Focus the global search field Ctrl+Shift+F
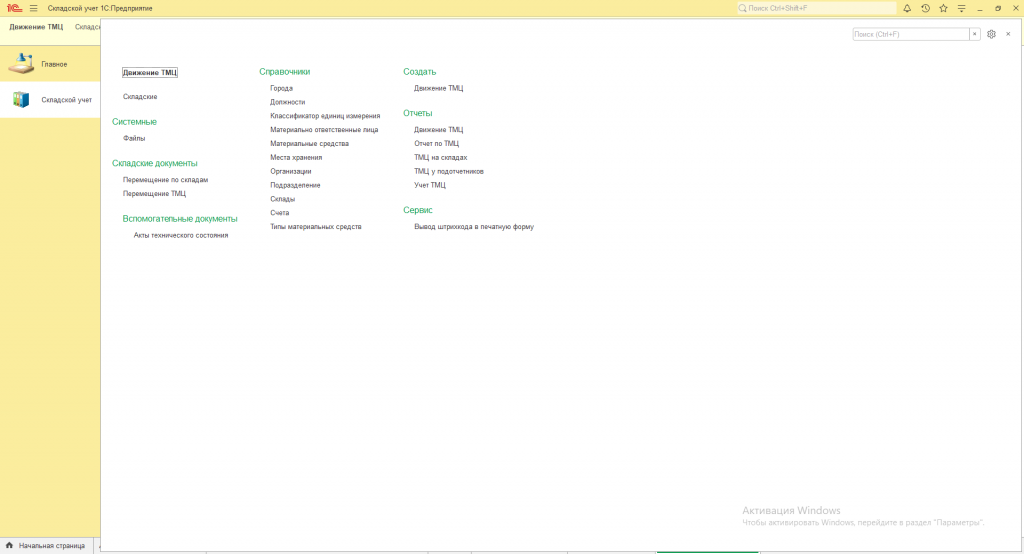The image size is (1024, 554). pyautogui.click(x=816, y=8)
